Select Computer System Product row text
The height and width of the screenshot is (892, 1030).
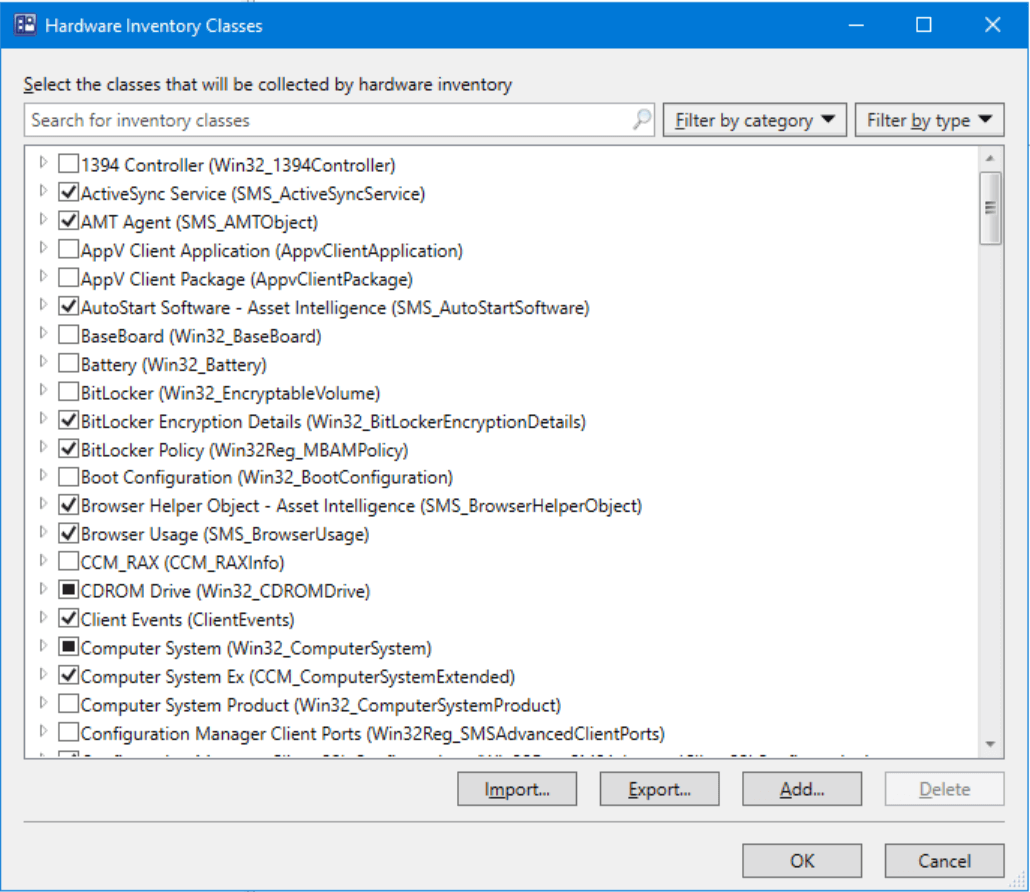pyautogui.click(x=321, y=705)
